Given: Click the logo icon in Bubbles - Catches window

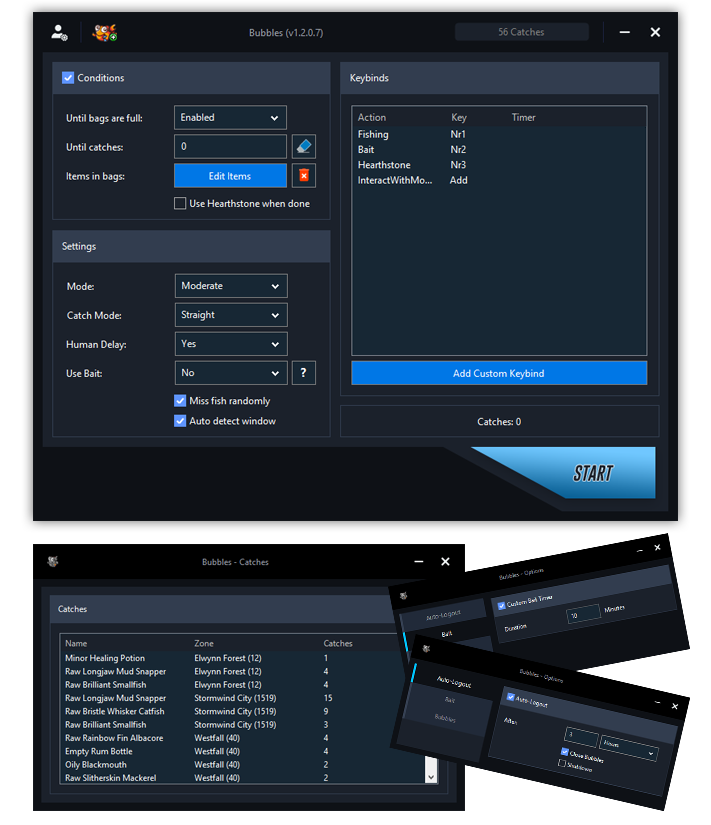Looking at the screenshot, I should [52, 562].
